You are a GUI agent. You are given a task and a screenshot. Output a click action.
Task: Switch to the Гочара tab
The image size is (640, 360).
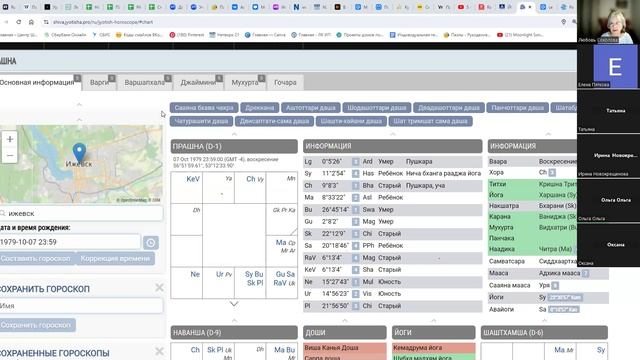[x=285, y=82]
